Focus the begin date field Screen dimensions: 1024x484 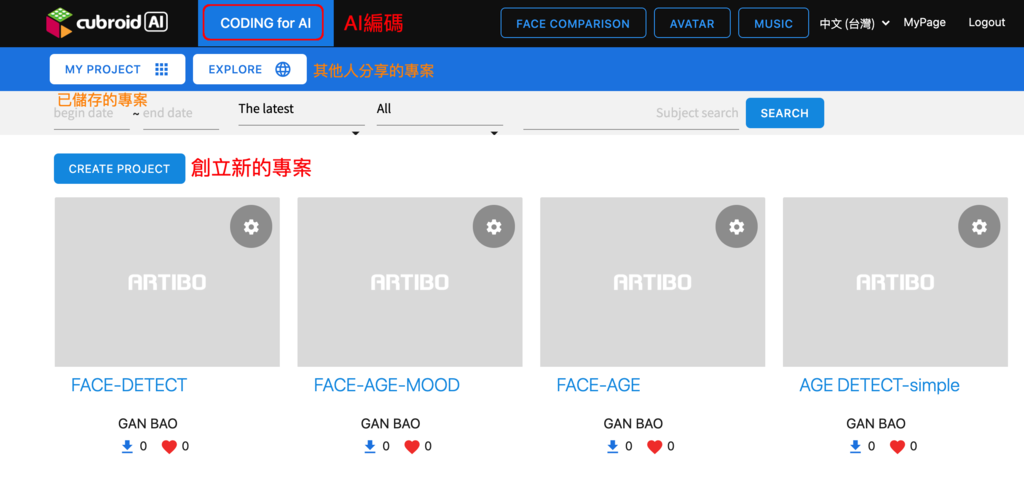[91, 114]
